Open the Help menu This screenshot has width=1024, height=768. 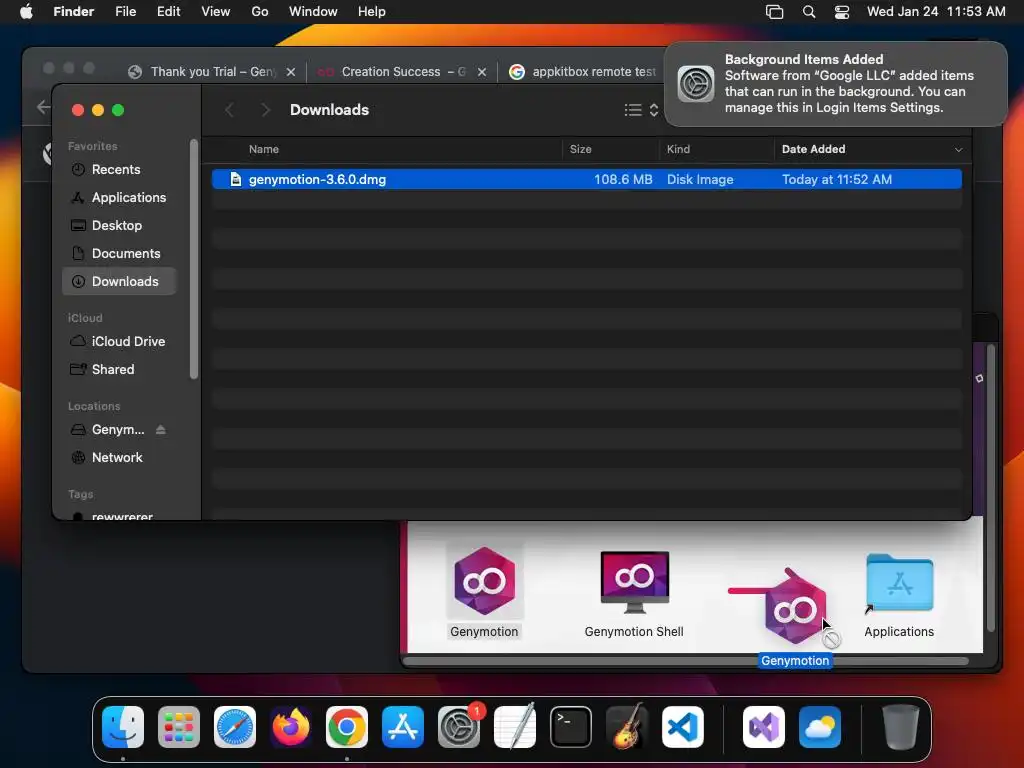tap(372, 12)
